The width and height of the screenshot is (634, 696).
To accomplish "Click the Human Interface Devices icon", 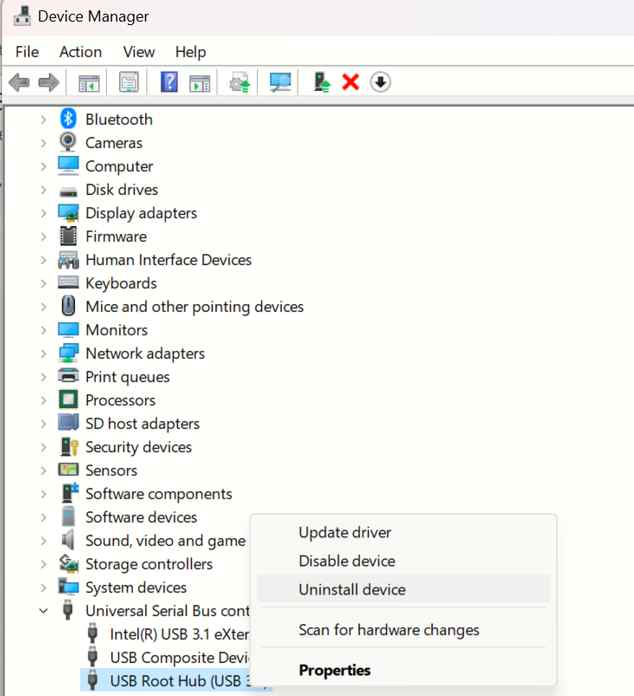I will [x=68, y=260].
